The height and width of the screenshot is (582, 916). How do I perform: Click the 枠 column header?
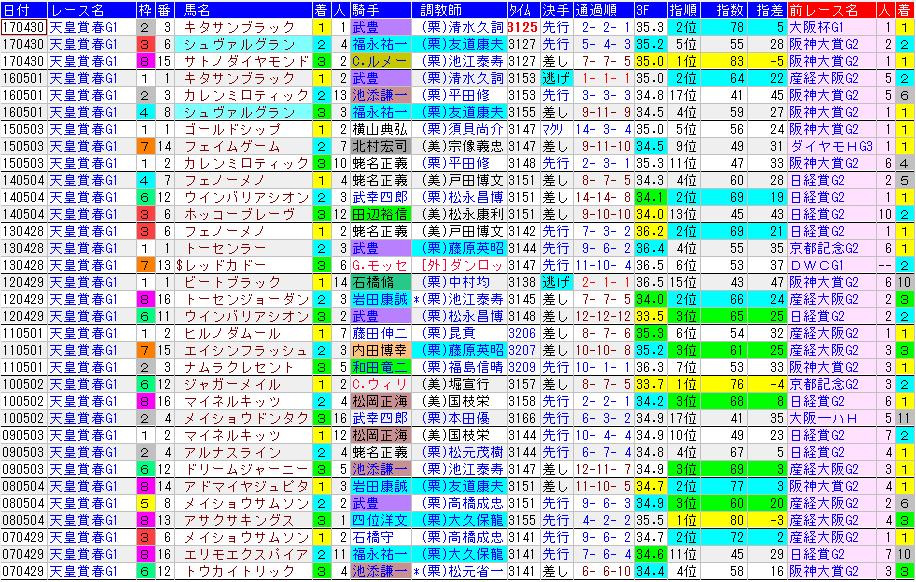click(145, 10)
